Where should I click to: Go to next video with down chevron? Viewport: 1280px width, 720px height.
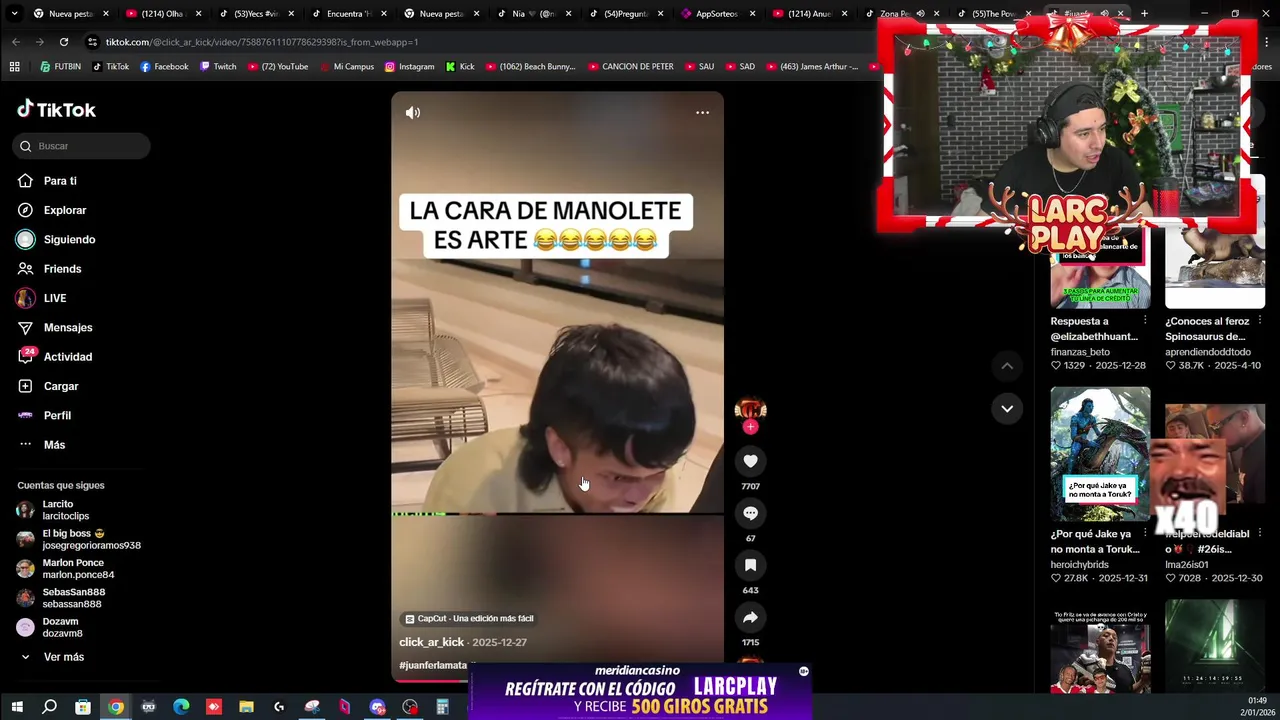tap(1007, 408)
